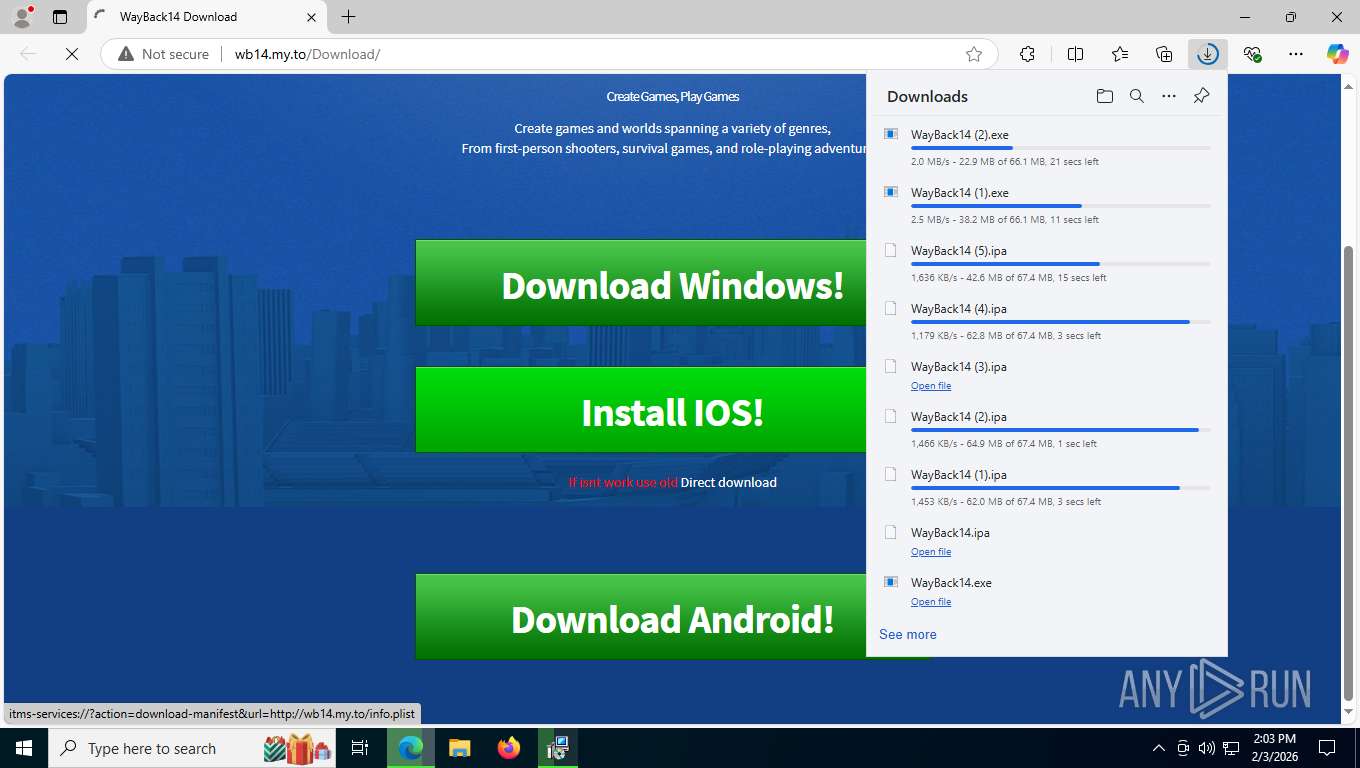Screen dimensions: 1360x768
Task: Select WayBack14 (2).exe download entry
Action: click(1046, 146)
